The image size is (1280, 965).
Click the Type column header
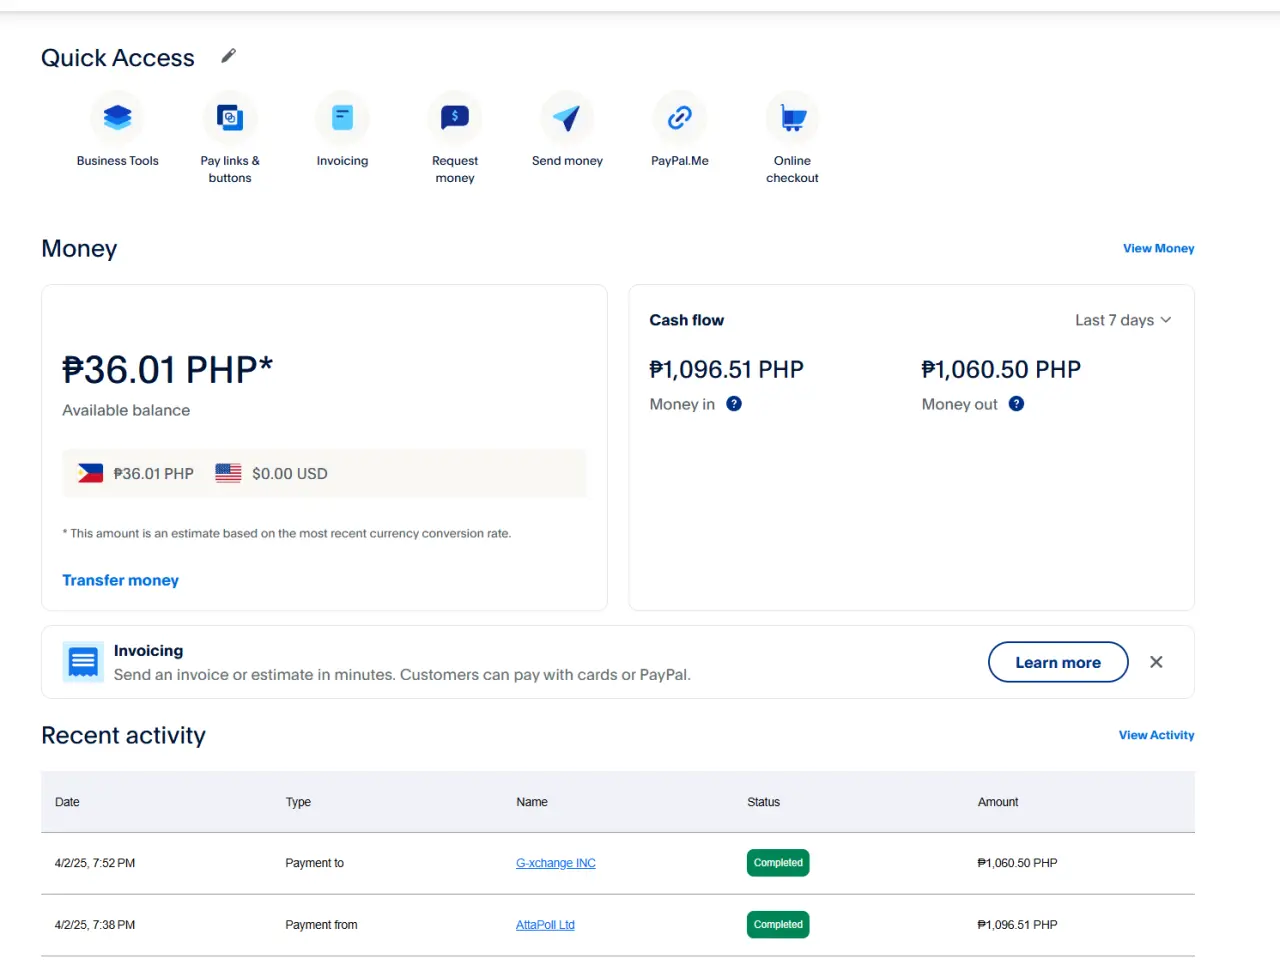click(298, 802)
